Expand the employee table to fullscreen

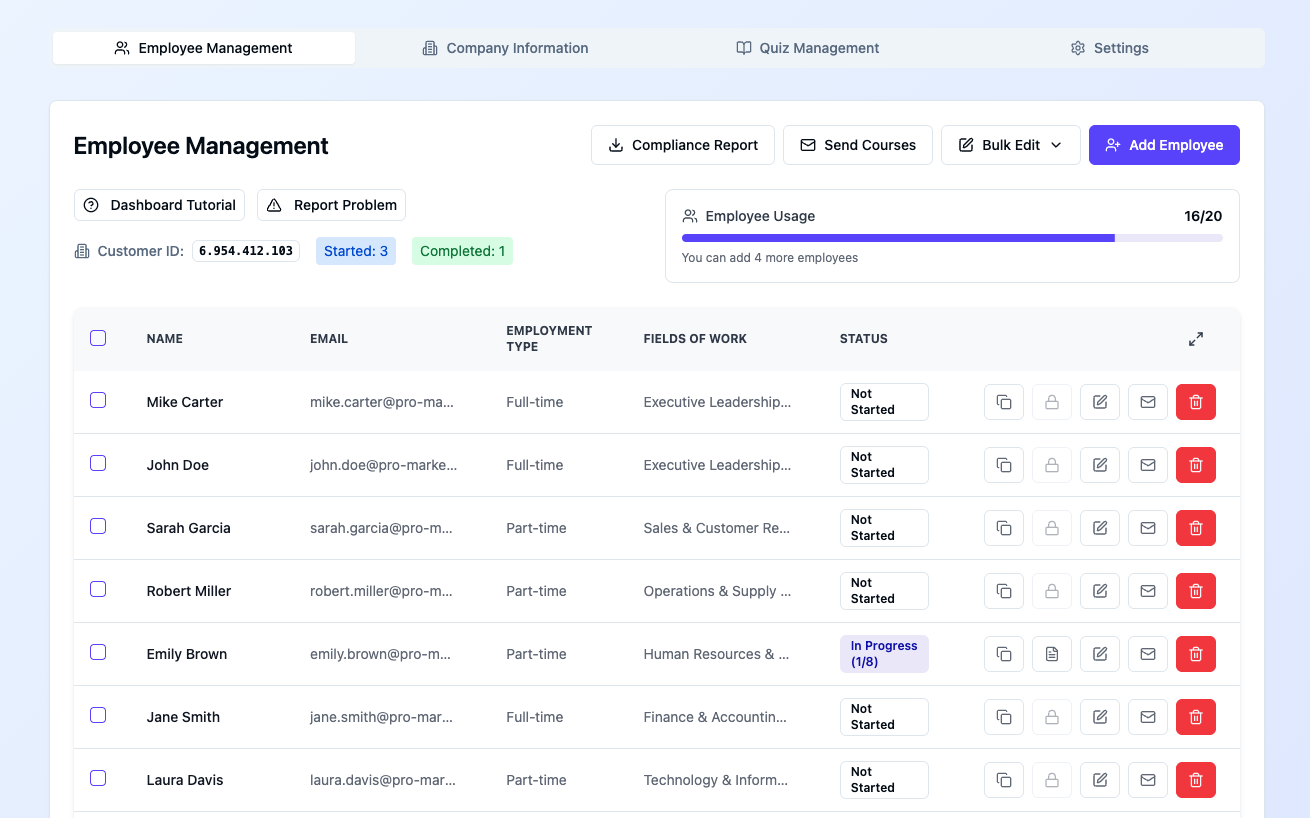coord(1195,338)
